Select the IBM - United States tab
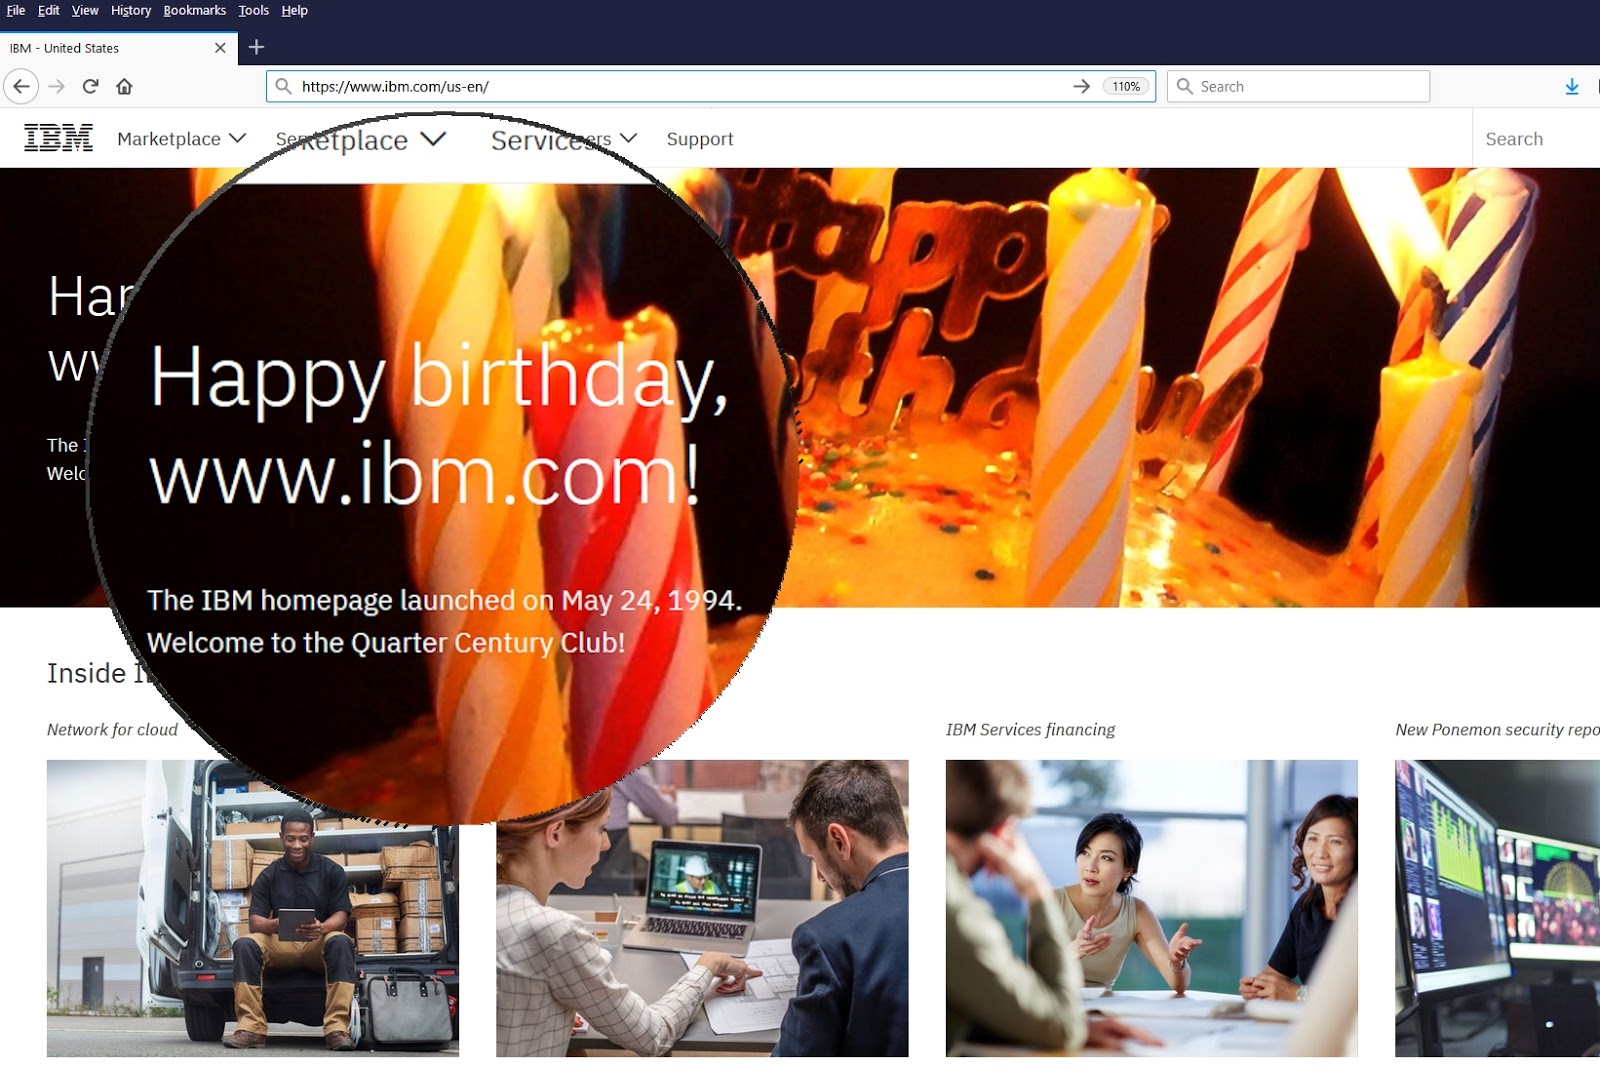This screenshot has width=1600, height=1067. tap(118, 48)
